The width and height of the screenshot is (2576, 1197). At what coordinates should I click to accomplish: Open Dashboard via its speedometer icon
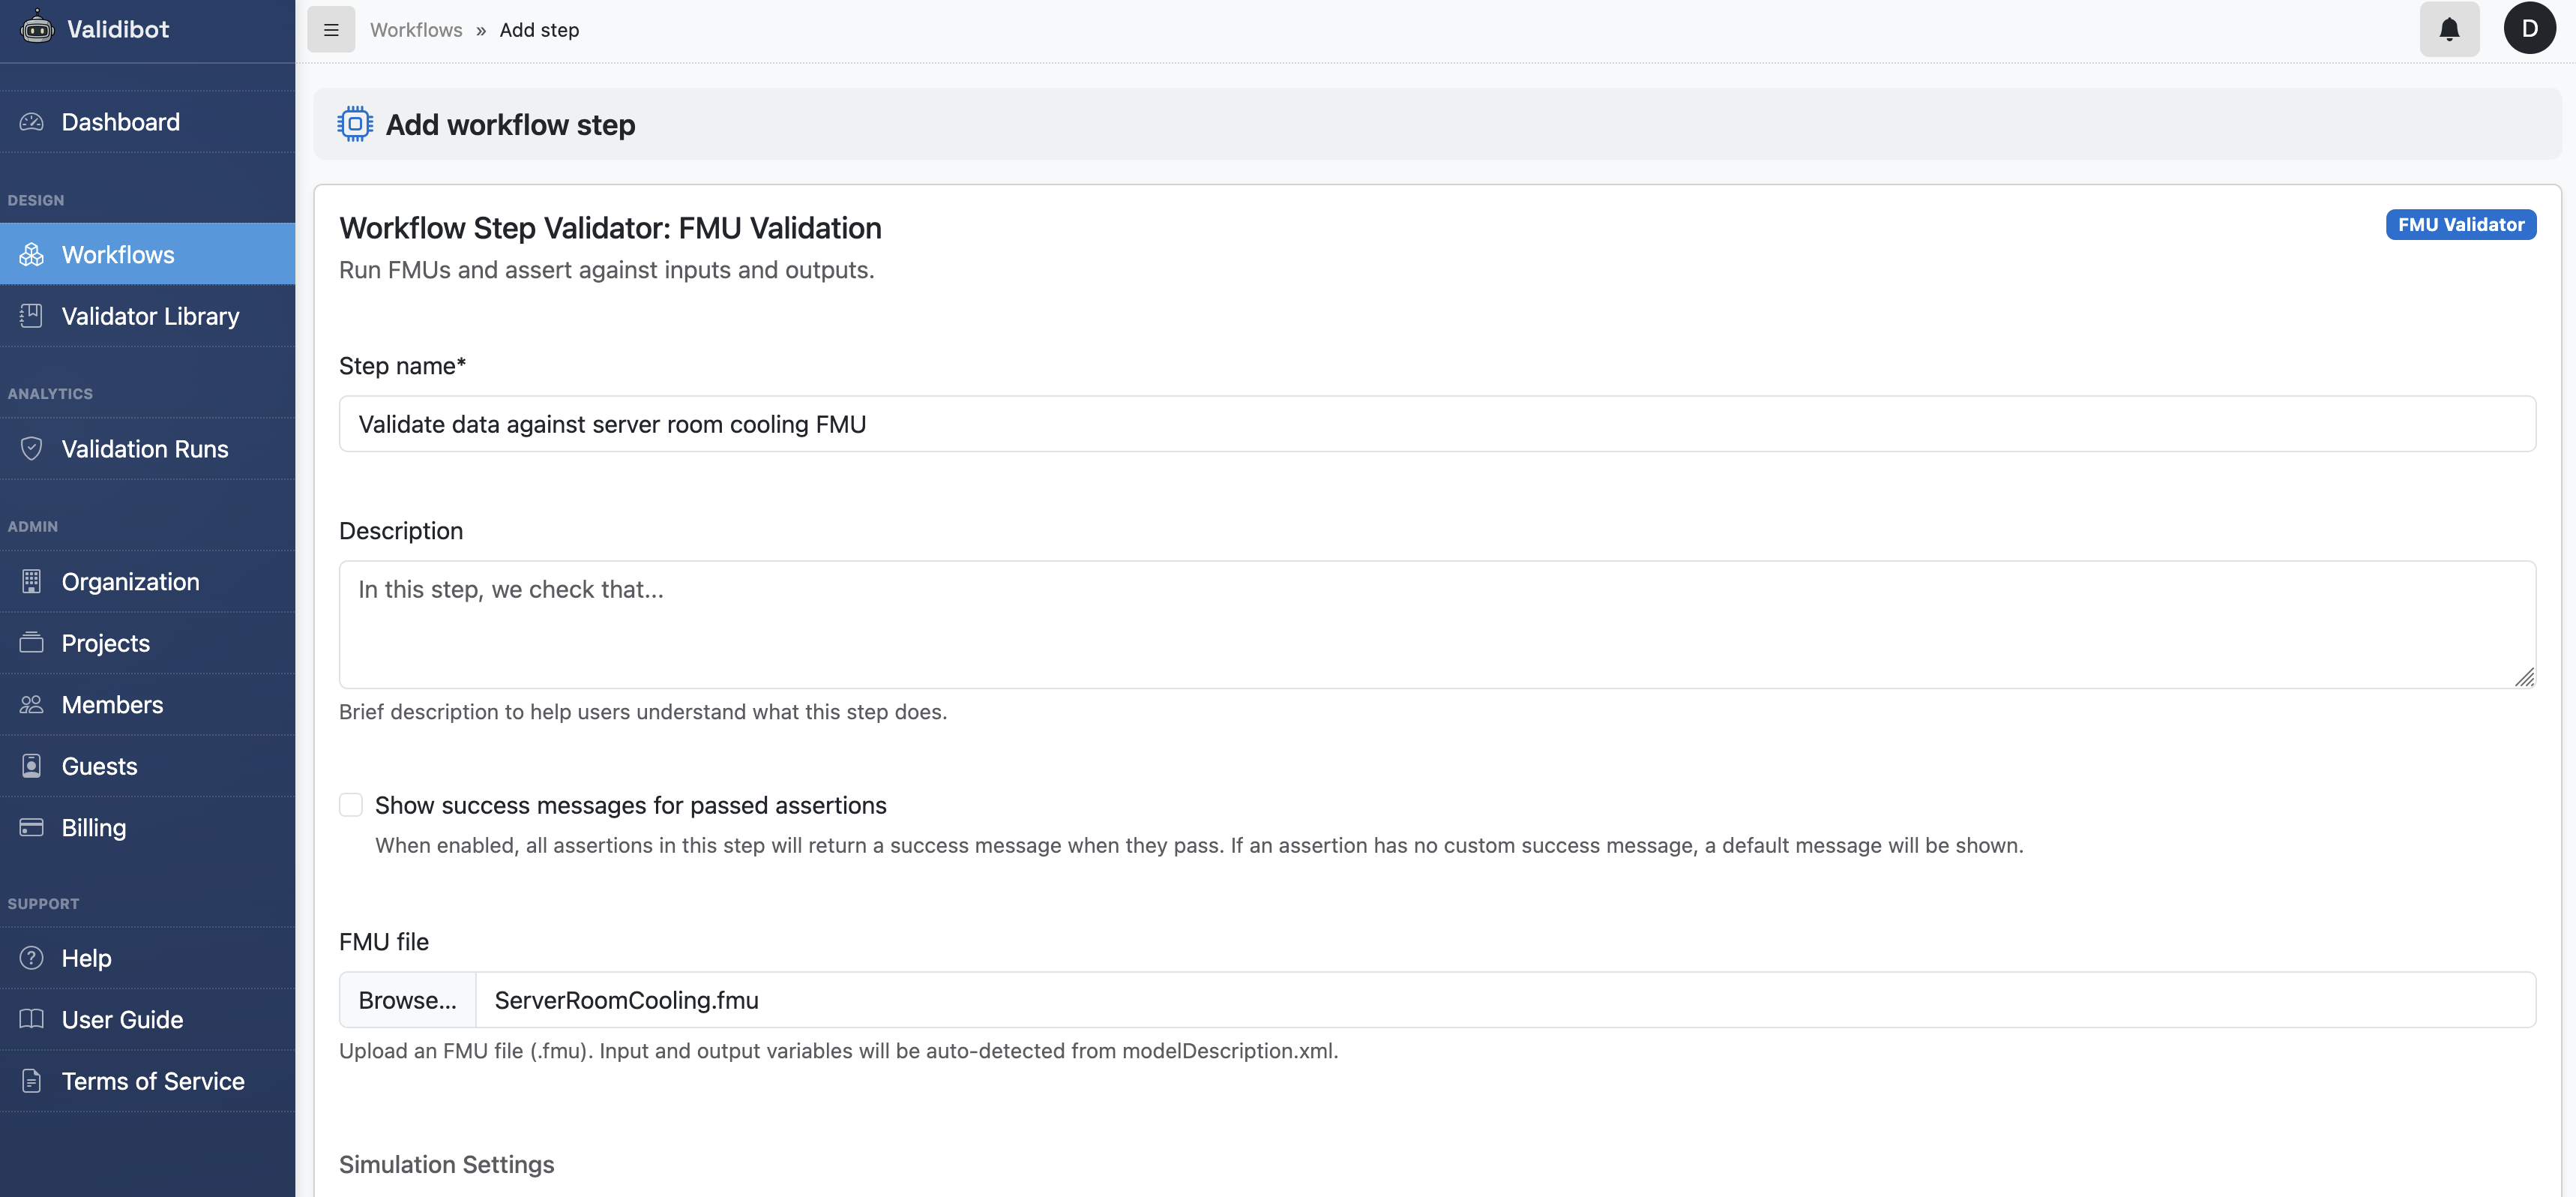coord(31,121)
